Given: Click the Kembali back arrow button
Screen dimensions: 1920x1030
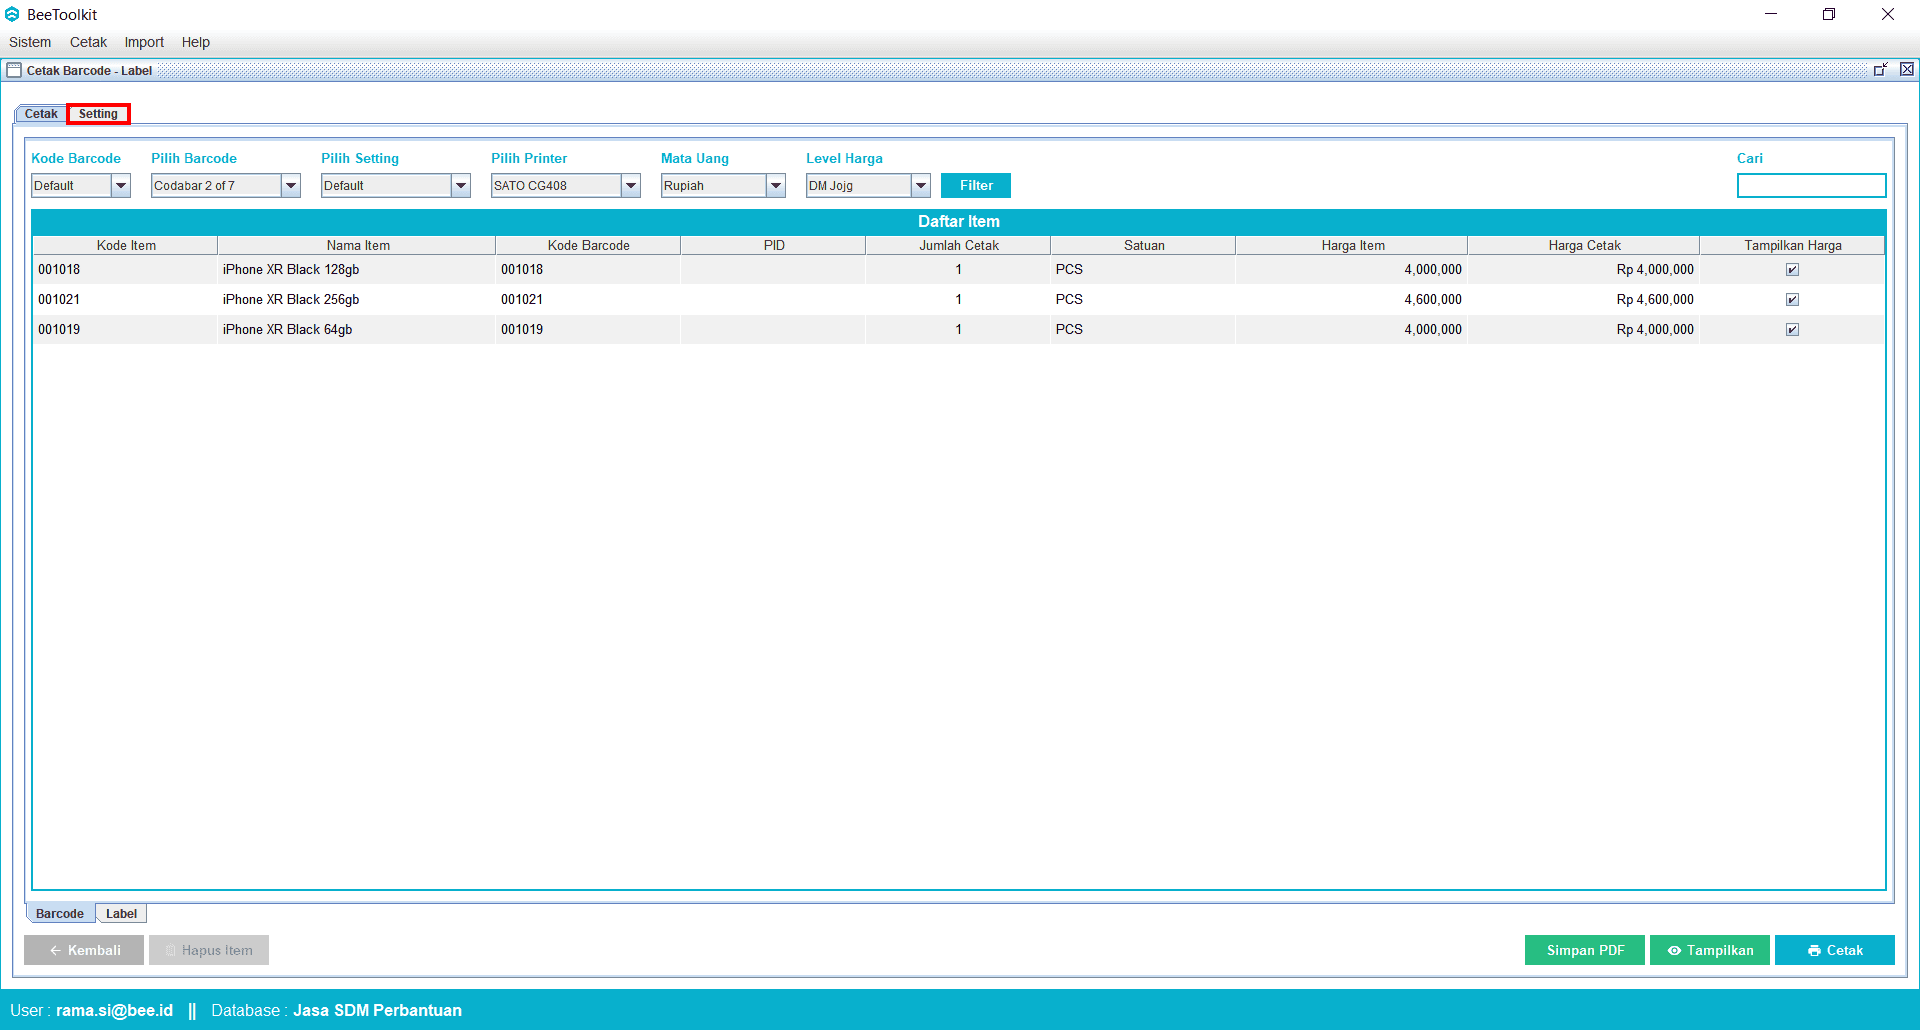Looking at the screenshot, I should (84, 950).
